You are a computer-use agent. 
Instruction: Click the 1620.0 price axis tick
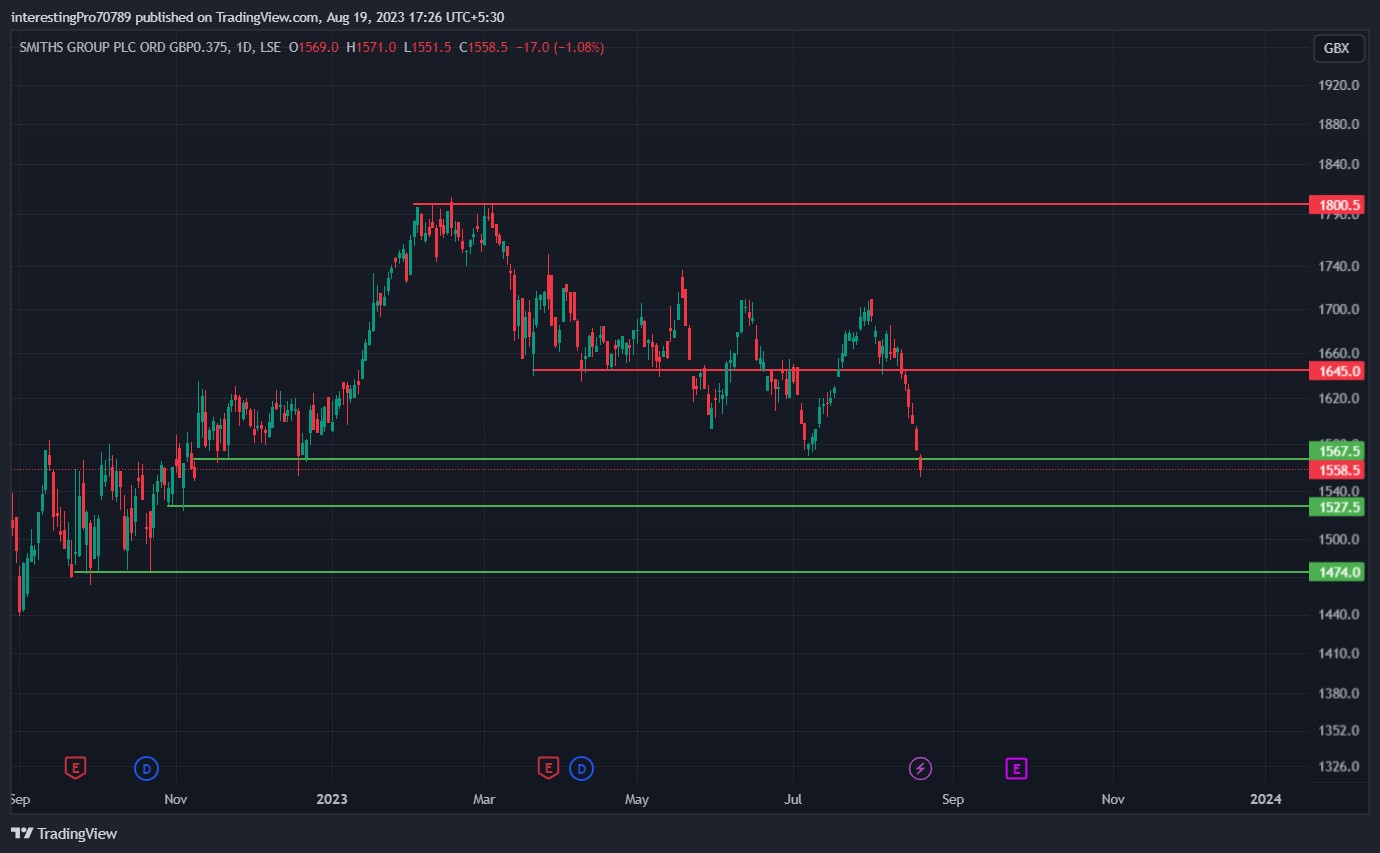click(1339, 398)
